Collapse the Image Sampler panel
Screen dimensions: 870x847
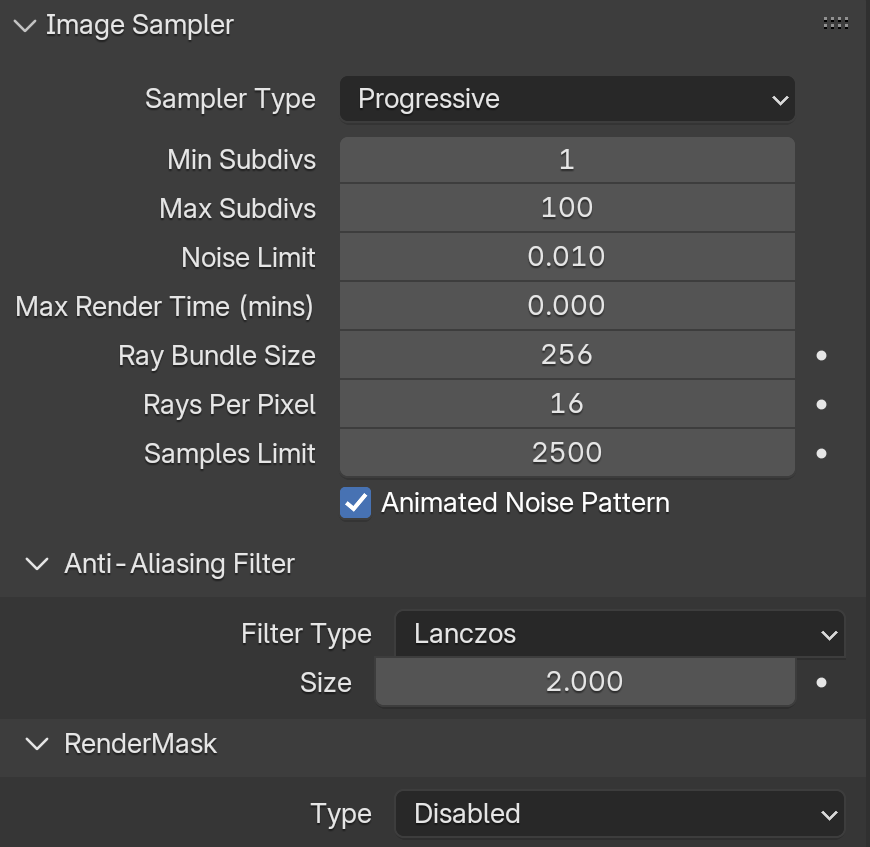(25, 26)
